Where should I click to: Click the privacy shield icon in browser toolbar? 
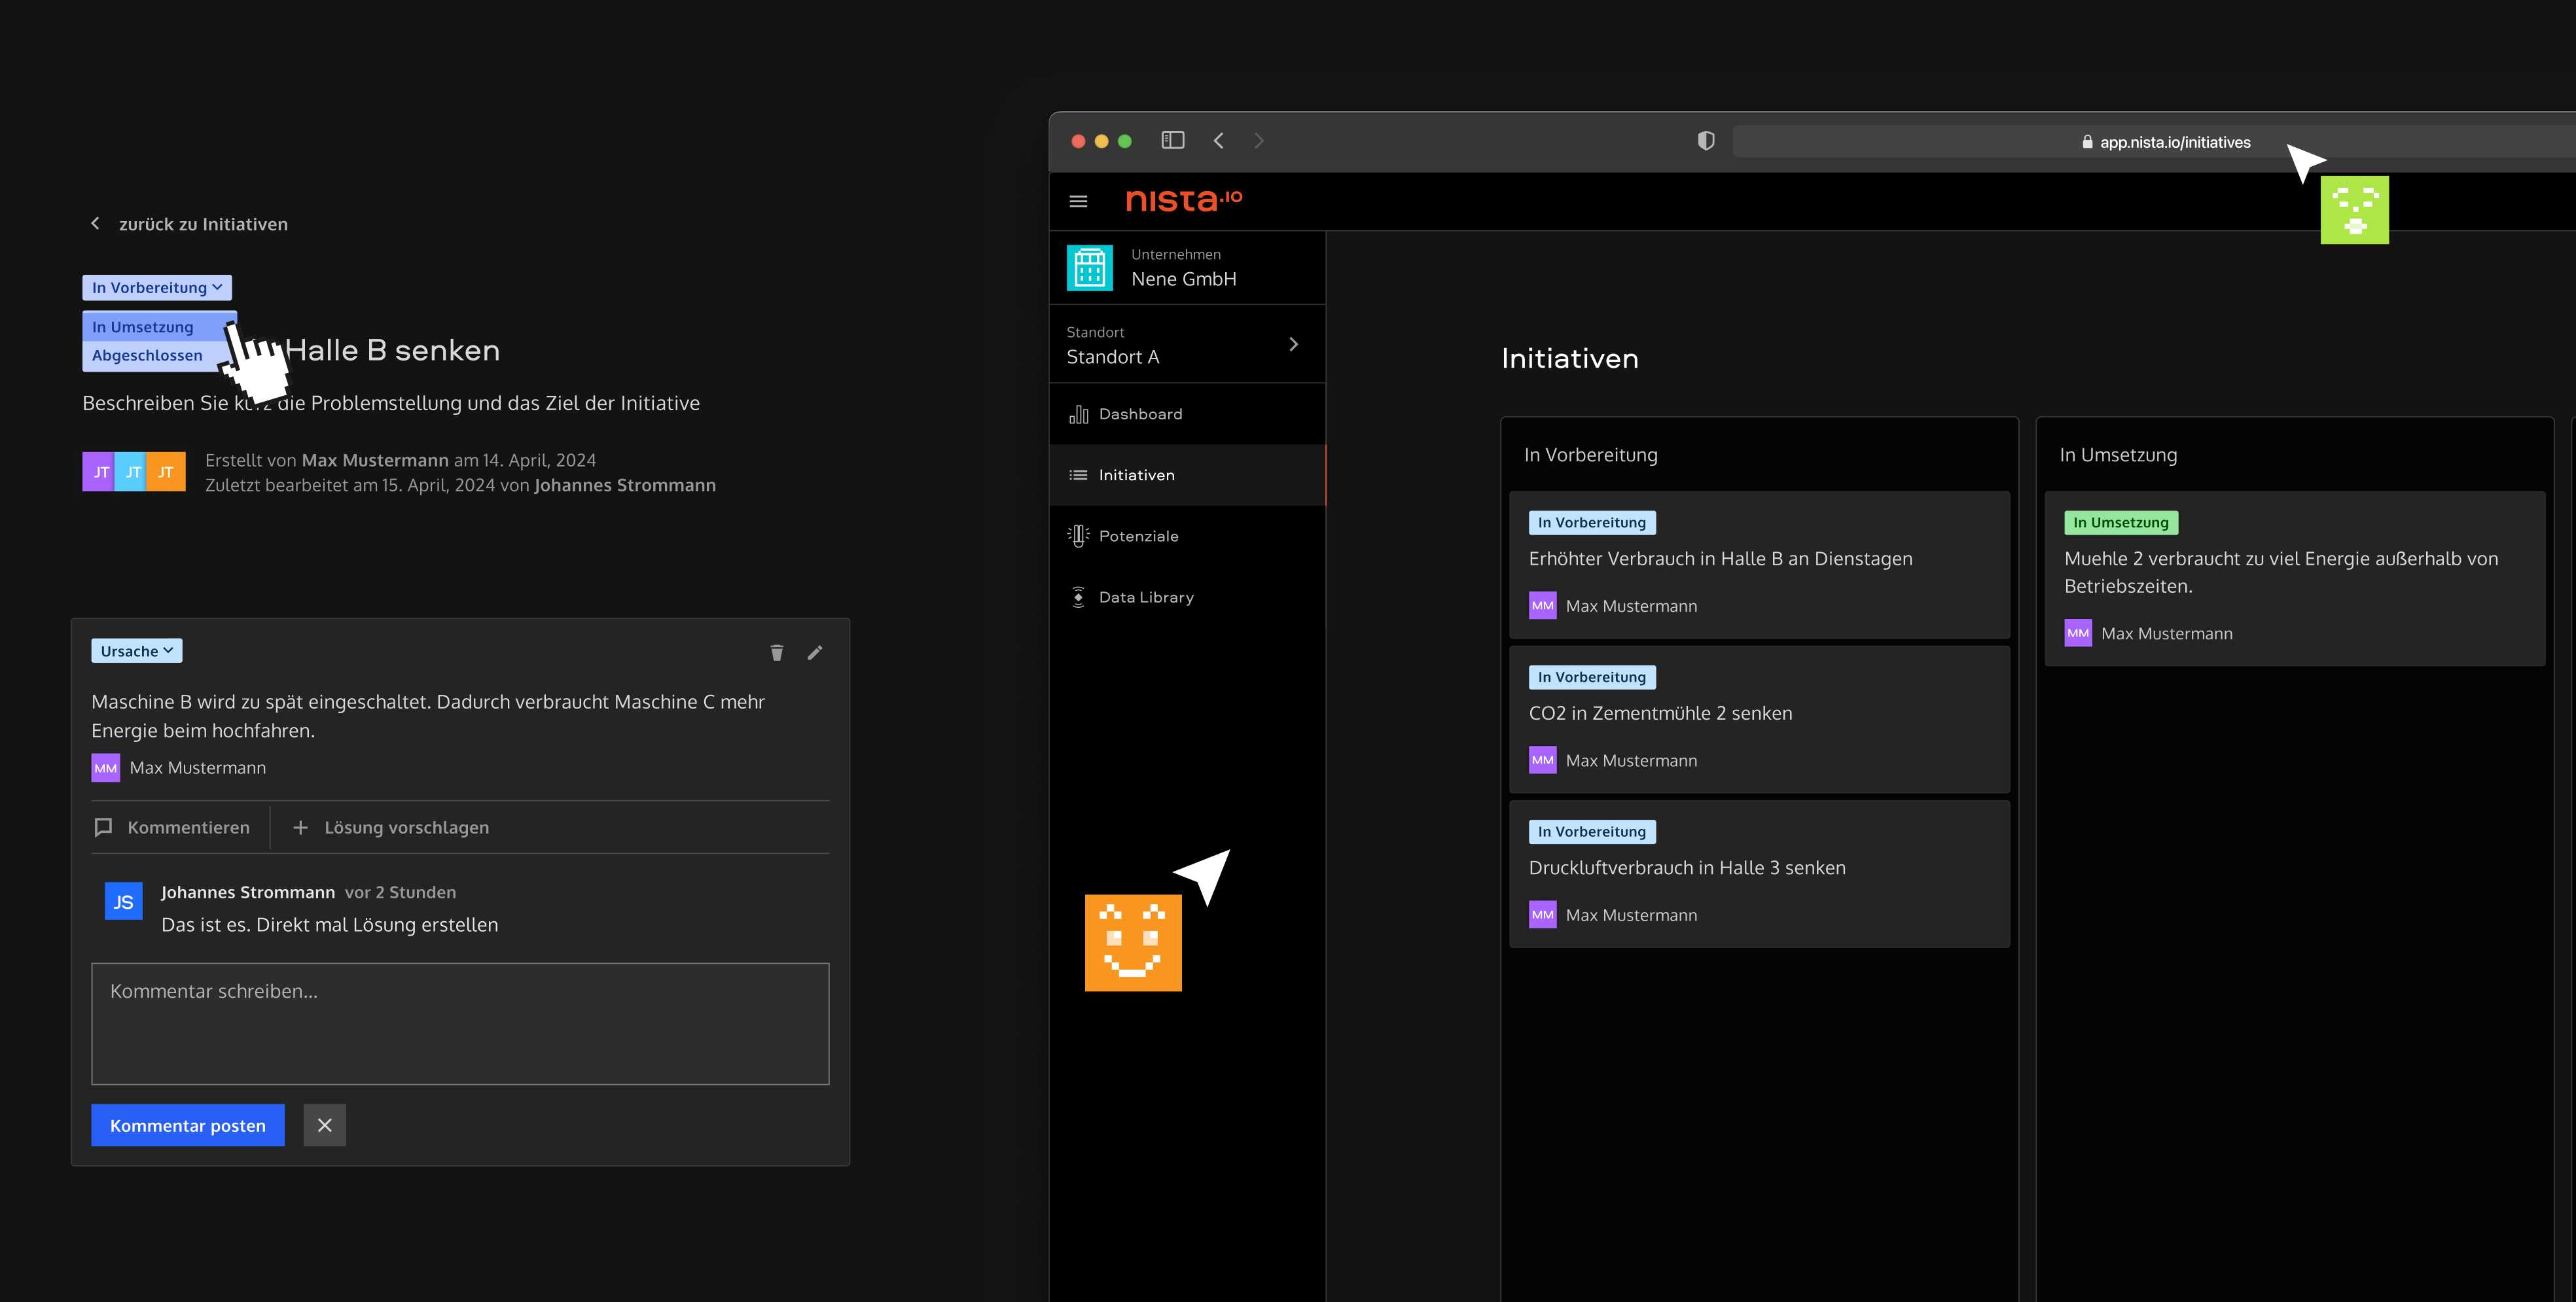(1706, 141)
